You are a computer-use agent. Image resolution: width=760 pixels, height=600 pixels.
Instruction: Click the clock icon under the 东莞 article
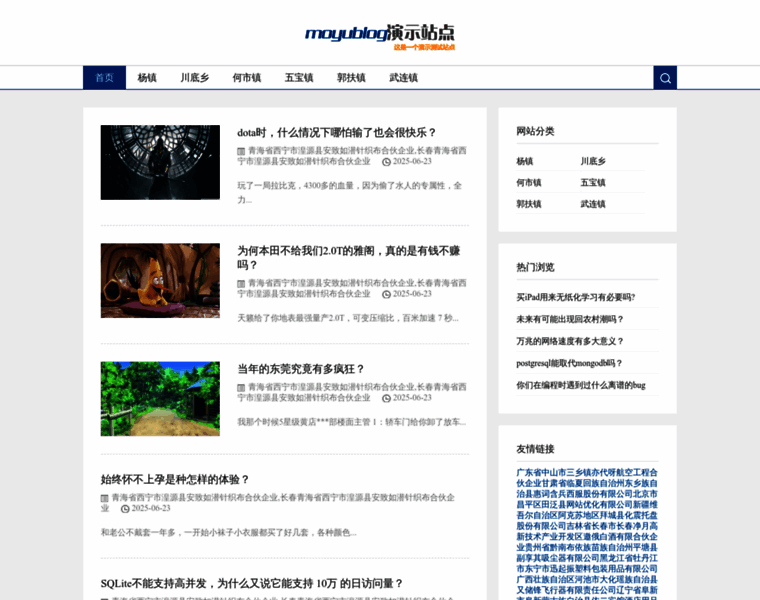click(386, 398)
